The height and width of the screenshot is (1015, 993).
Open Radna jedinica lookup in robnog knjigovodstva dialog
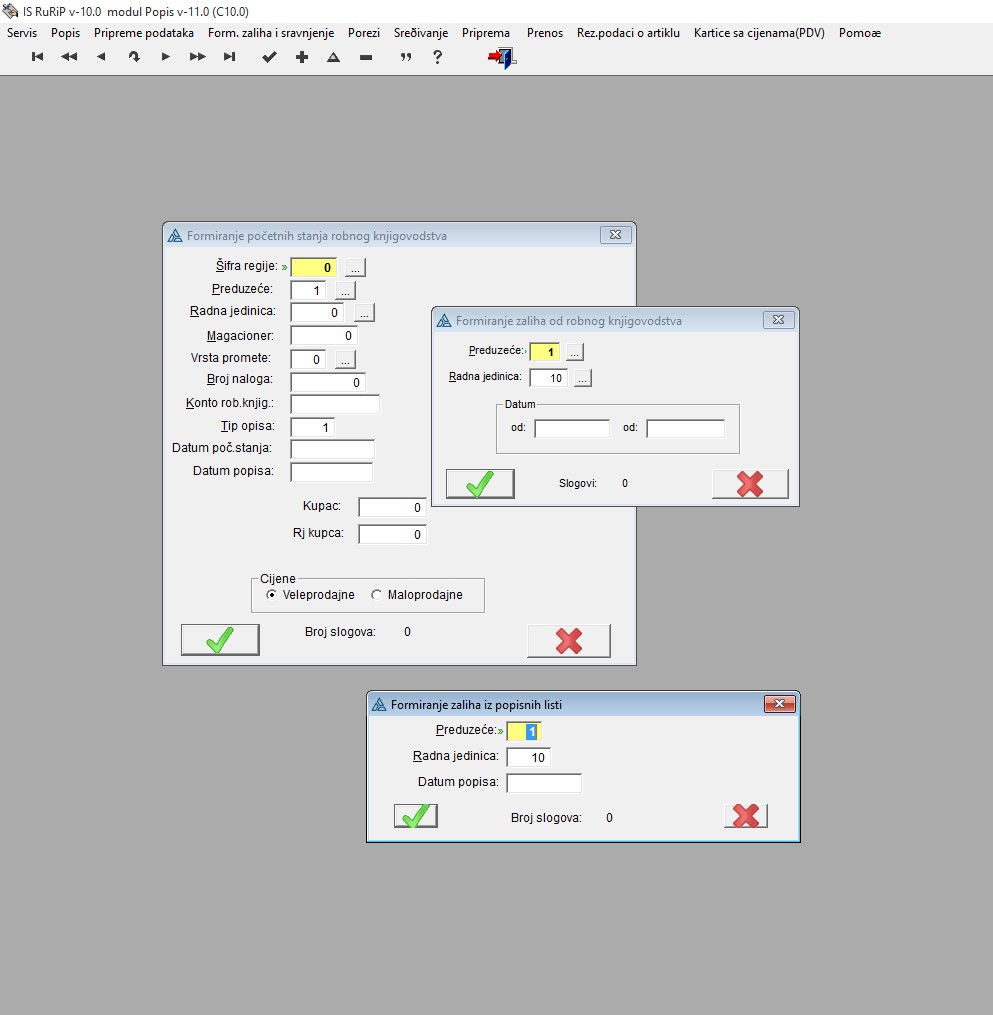point(582,378)
